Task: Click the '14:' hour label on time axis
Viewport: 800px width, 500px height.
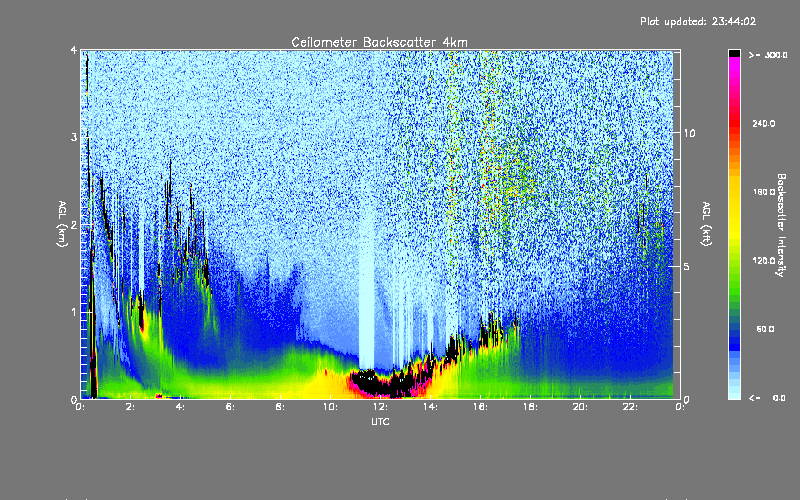Action: point(430,407)
